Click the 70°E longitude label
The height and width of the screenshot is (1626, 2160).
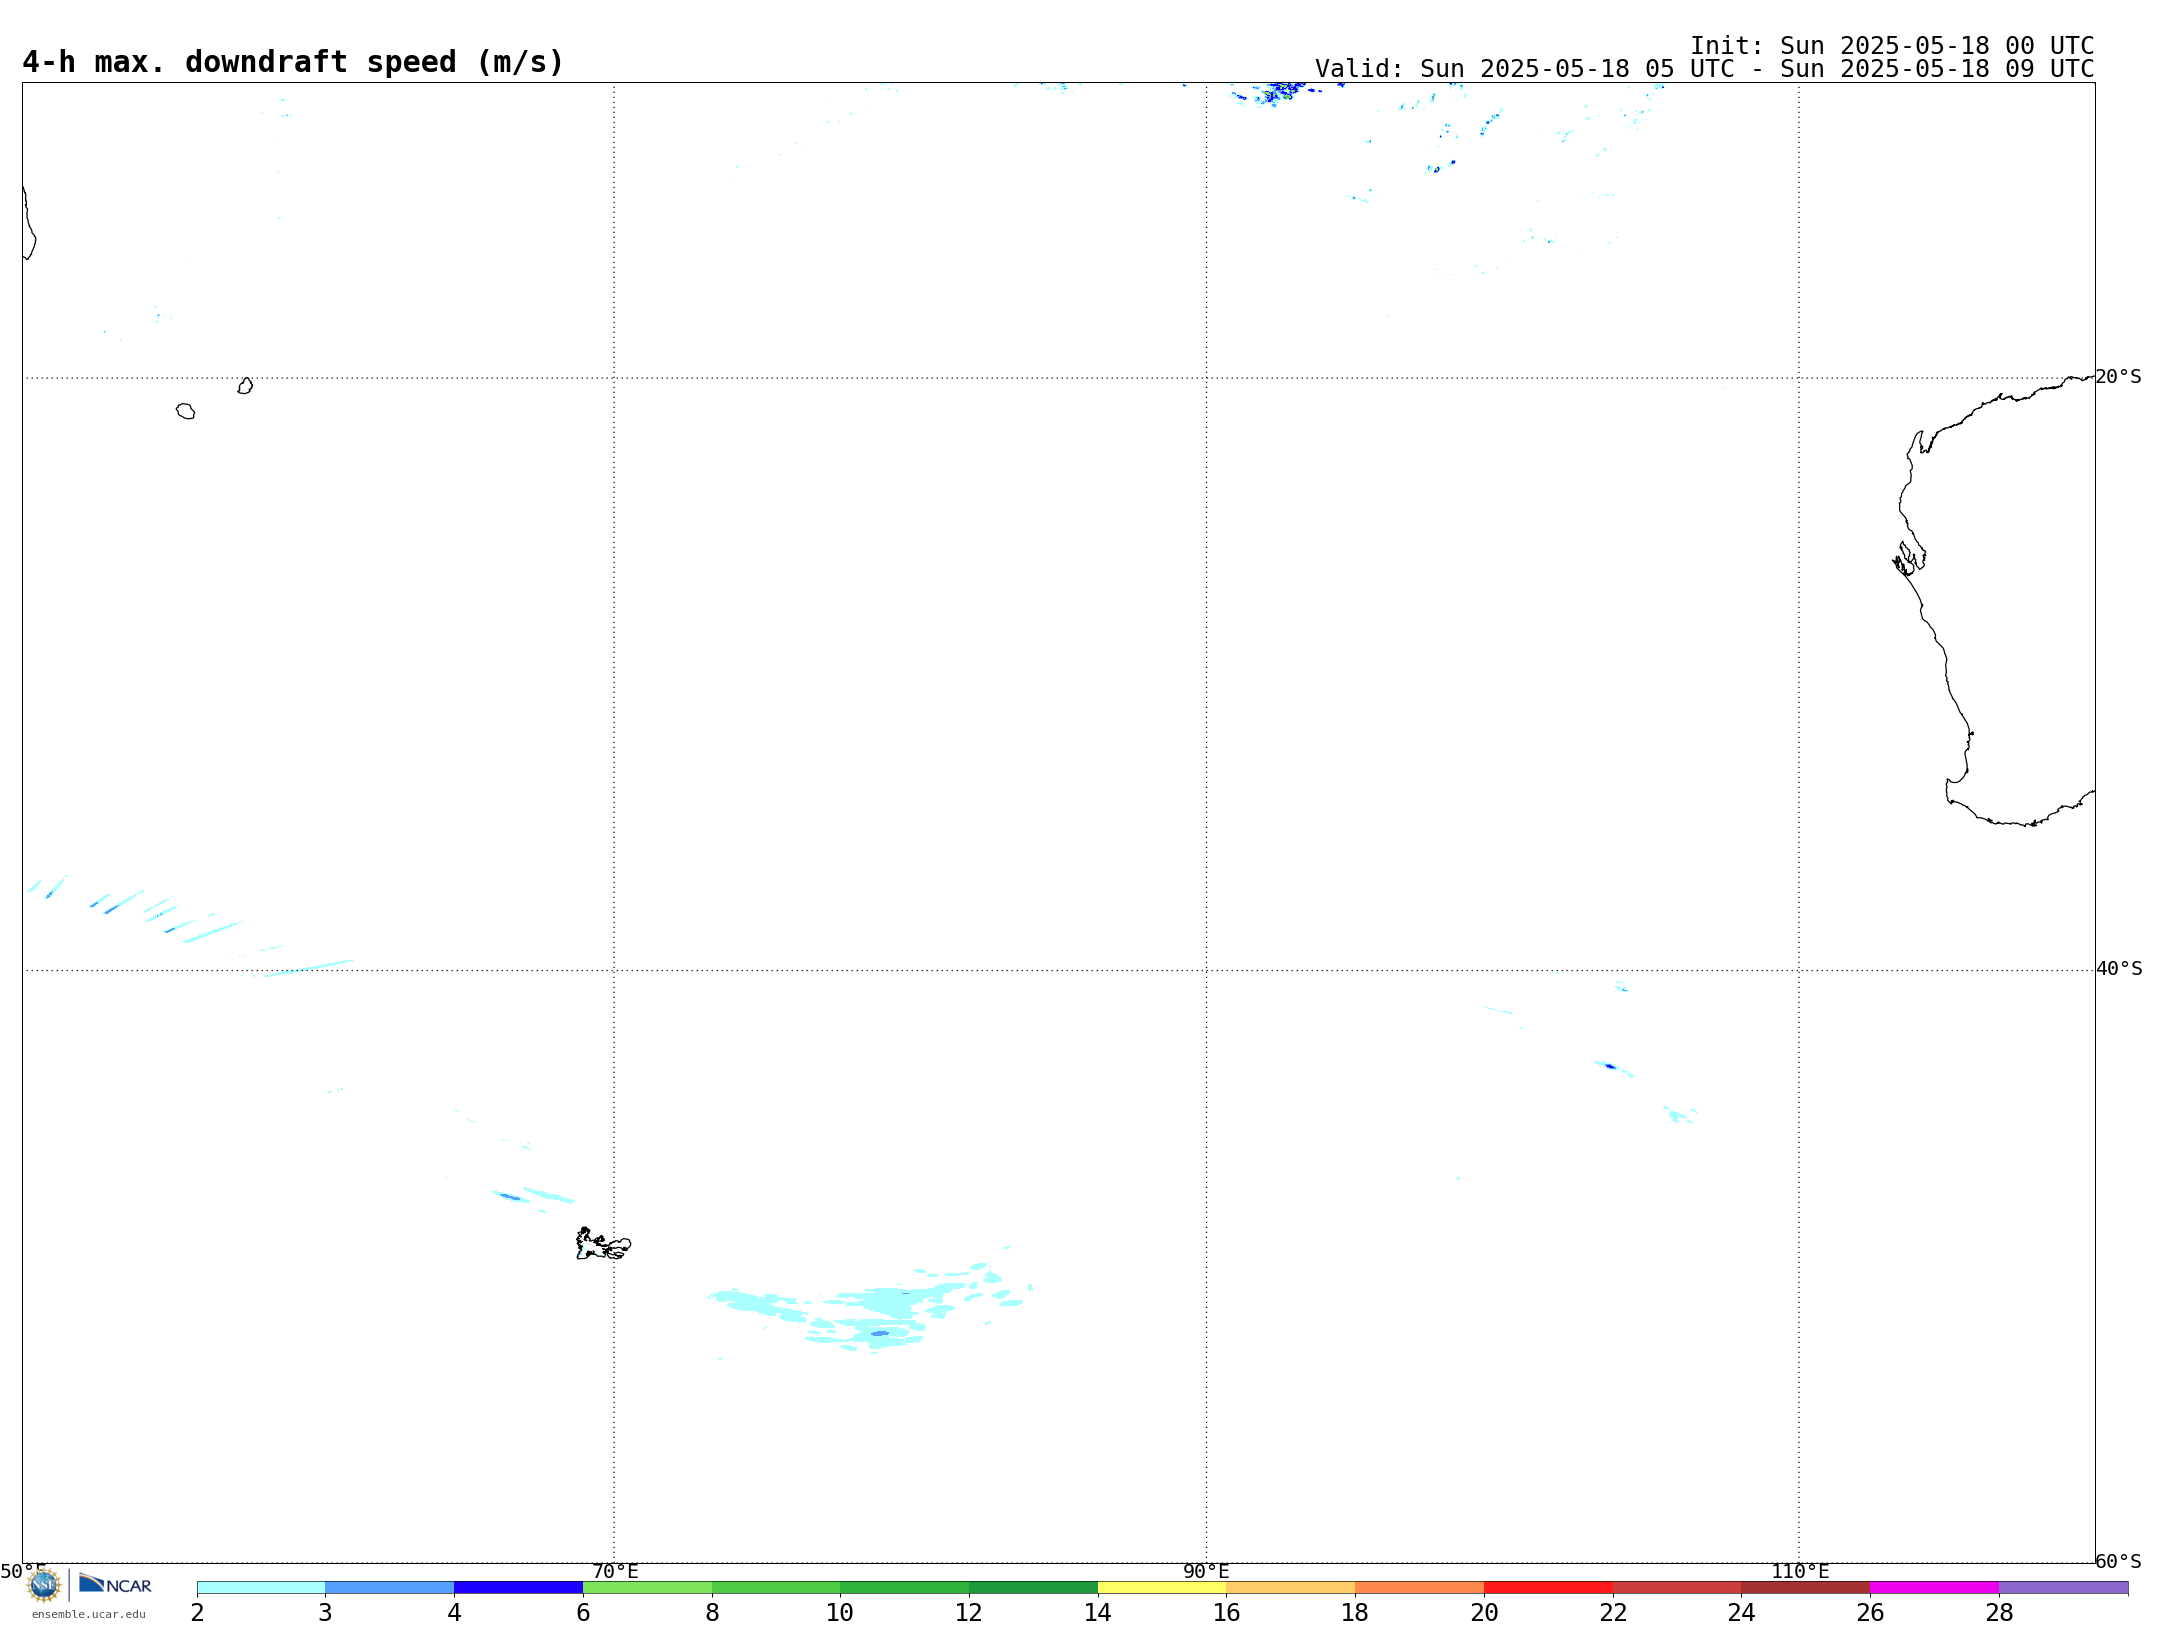[x=615, y=1572]
